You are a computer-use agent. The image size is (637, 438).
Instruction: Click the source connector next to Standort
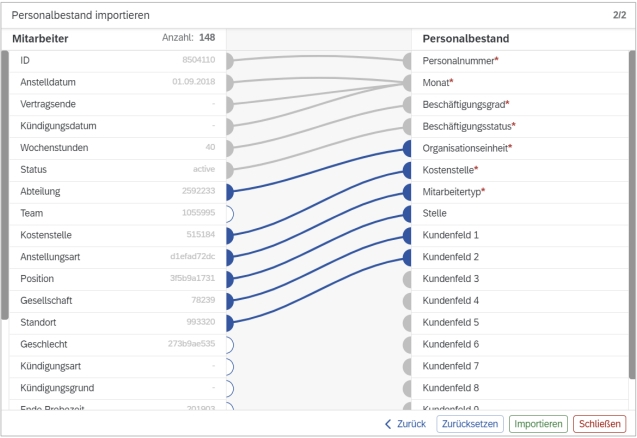(x=229, y=323)
